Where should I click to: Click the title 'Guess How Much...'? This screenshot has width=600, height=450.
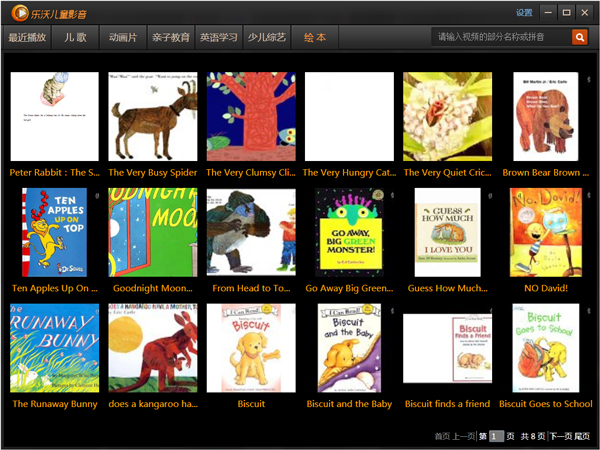coord(447,288)
